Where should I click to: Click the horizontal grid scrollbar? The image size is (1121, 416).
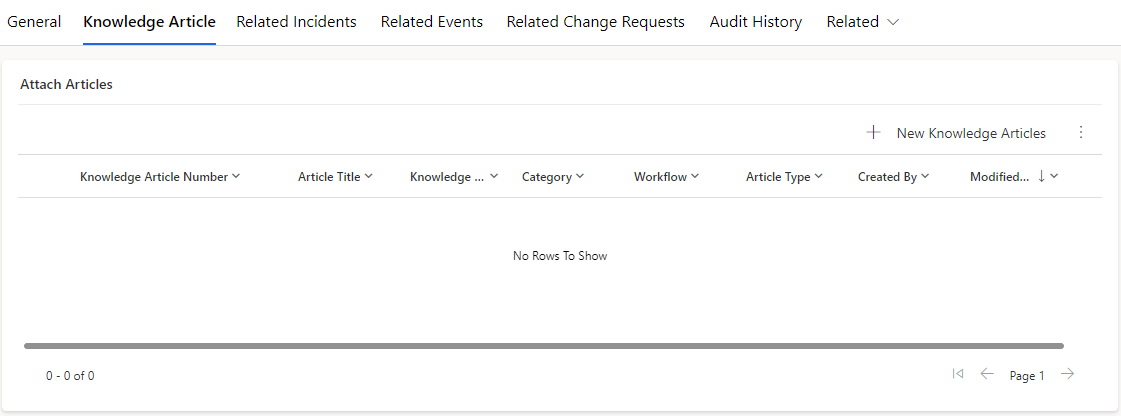[543, 346]
